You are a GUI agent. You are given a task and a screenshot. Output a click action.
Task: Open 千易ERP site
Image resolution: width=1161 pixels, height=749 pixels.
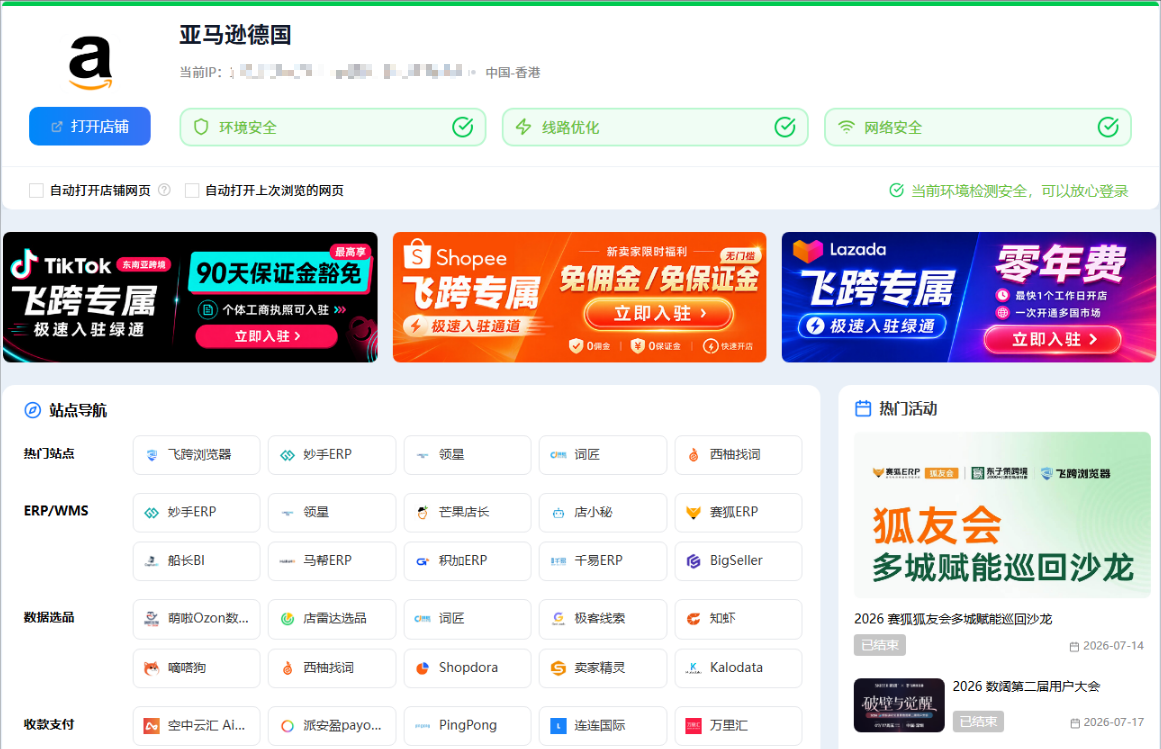tap(603, 561)
